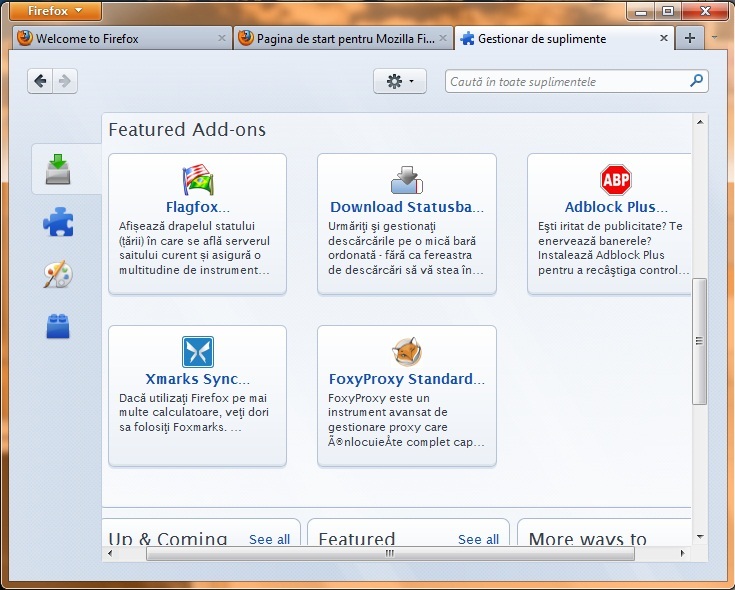Screen dimensions: 735x590
Task: Minimize the Firefox window
Action: pos(641,11)
